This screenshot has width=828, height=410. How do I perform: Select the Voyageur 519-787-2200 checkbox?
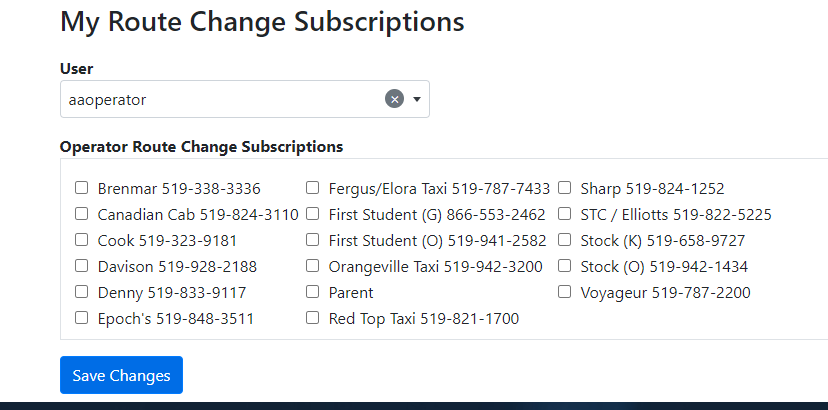click(564, 292)
